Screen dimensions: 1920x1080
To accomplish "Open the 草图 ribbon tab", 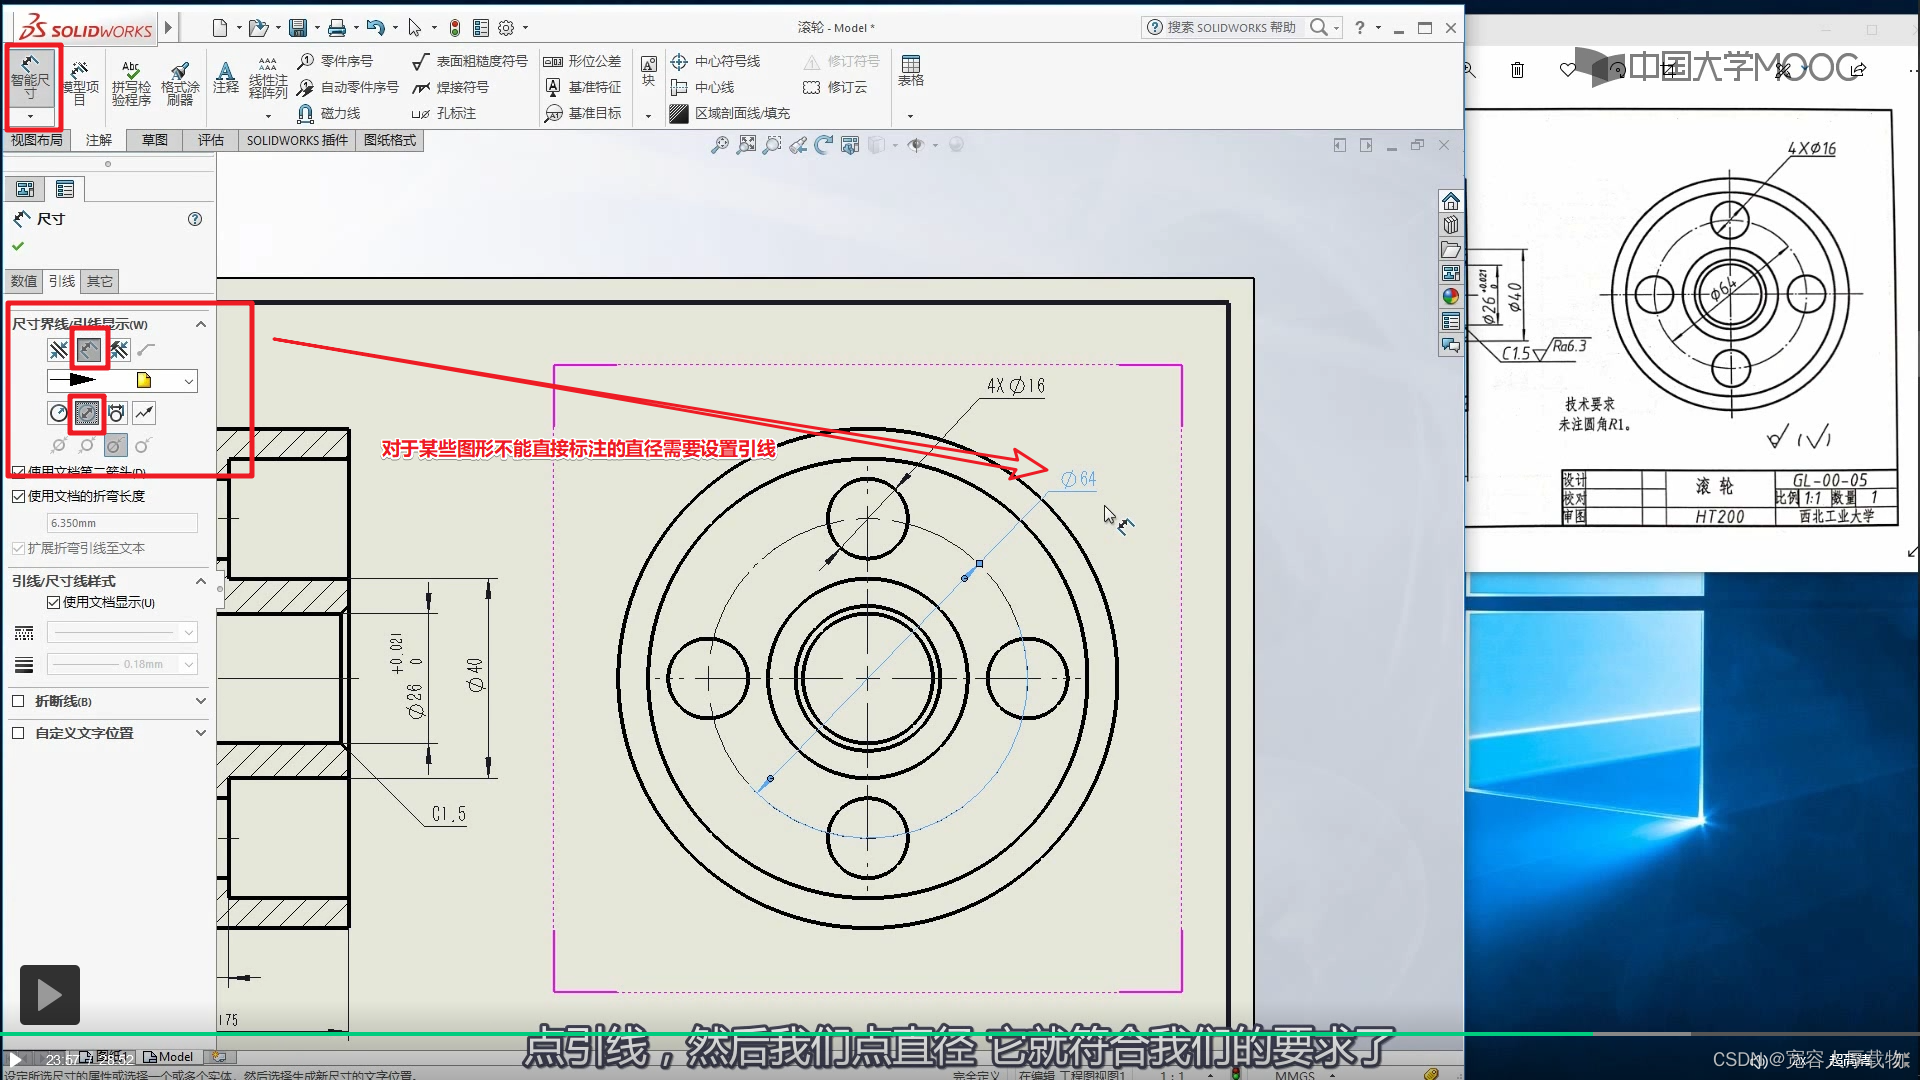I will (x=155, y=141).
